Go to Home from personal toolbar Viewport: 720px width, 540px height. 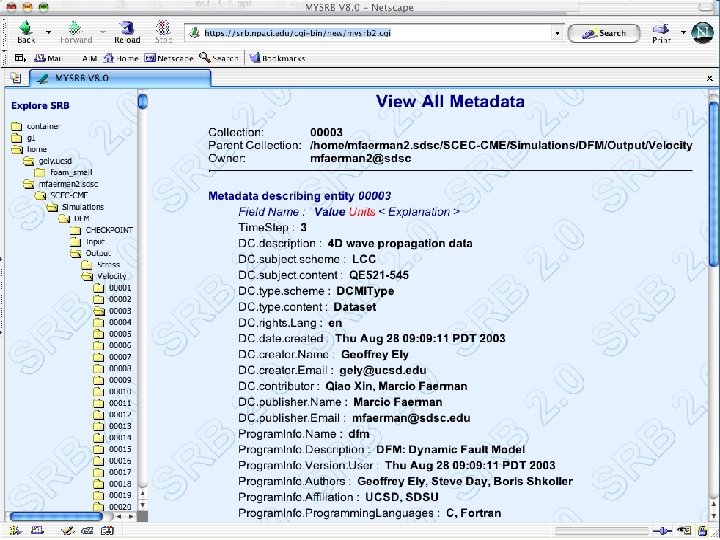coord(121,58)
